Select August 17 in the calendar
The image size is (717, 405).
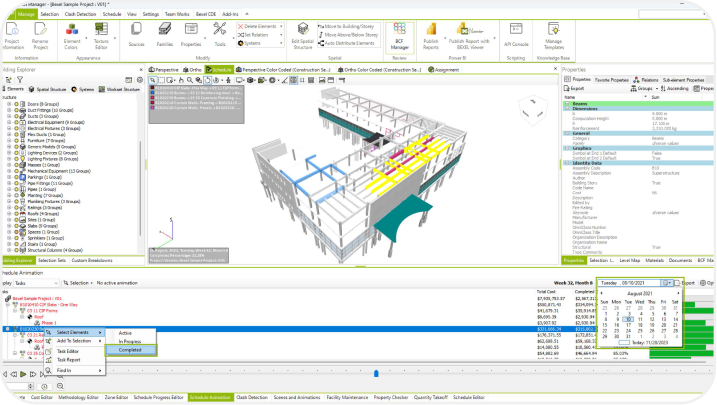(628, 325)
